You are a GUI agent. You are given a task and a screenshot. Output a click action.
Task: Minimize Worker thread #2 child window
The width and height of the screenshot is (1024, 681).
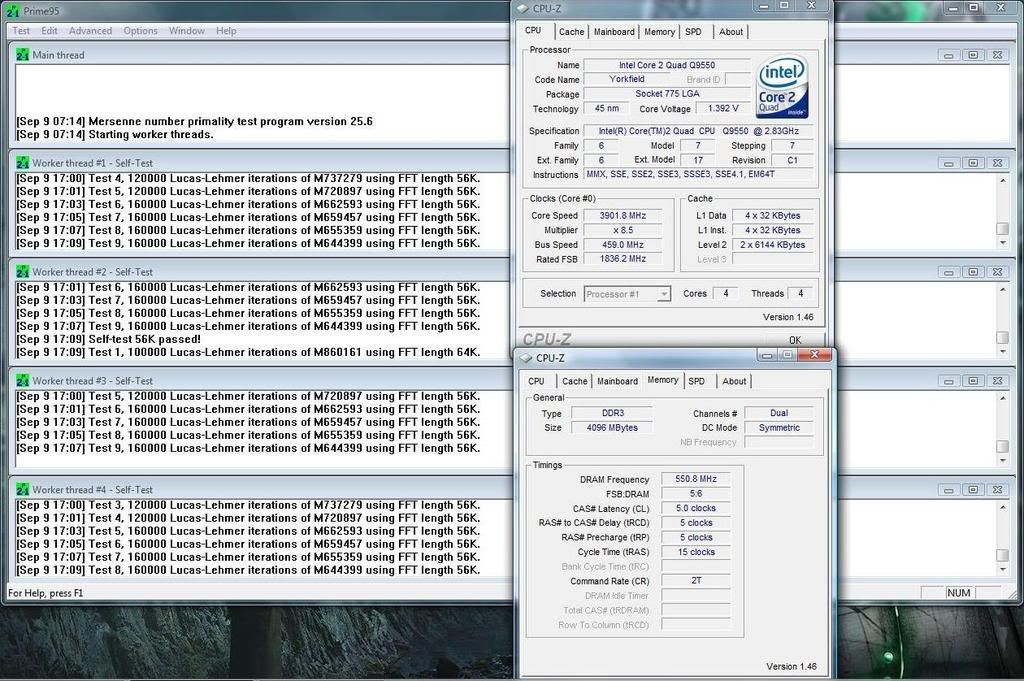coord(948,272)
